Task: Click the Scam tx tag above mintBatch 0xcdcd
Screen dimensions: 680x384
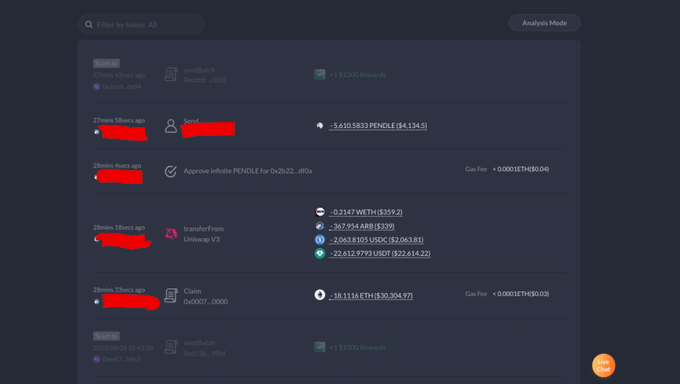Action: coord(106,63)
